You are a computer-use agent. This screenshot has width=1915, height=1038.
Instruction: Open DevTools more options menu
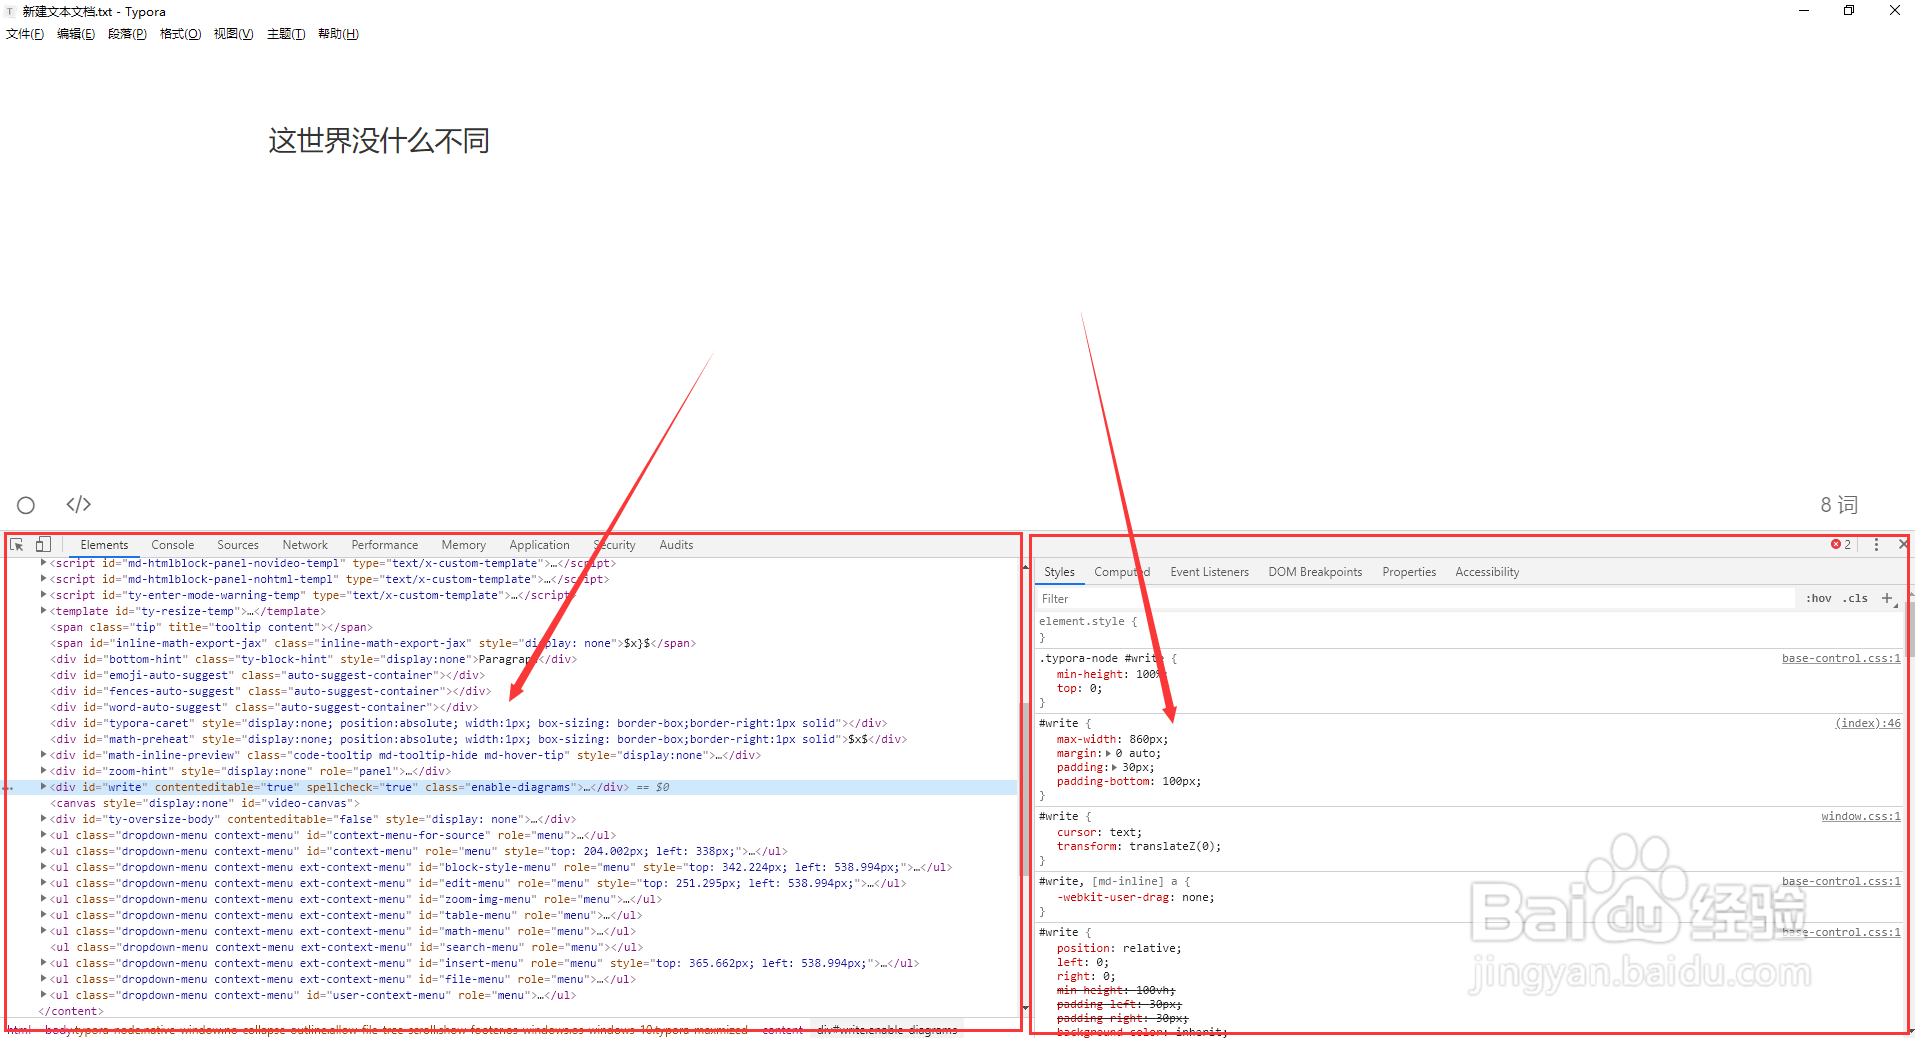coord(1876,545)
